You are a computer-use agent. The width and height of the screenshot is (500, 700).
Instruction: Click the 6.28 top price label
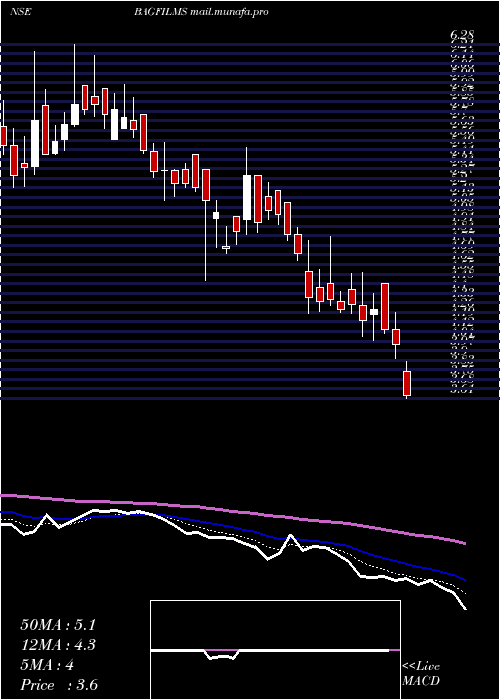462,36
